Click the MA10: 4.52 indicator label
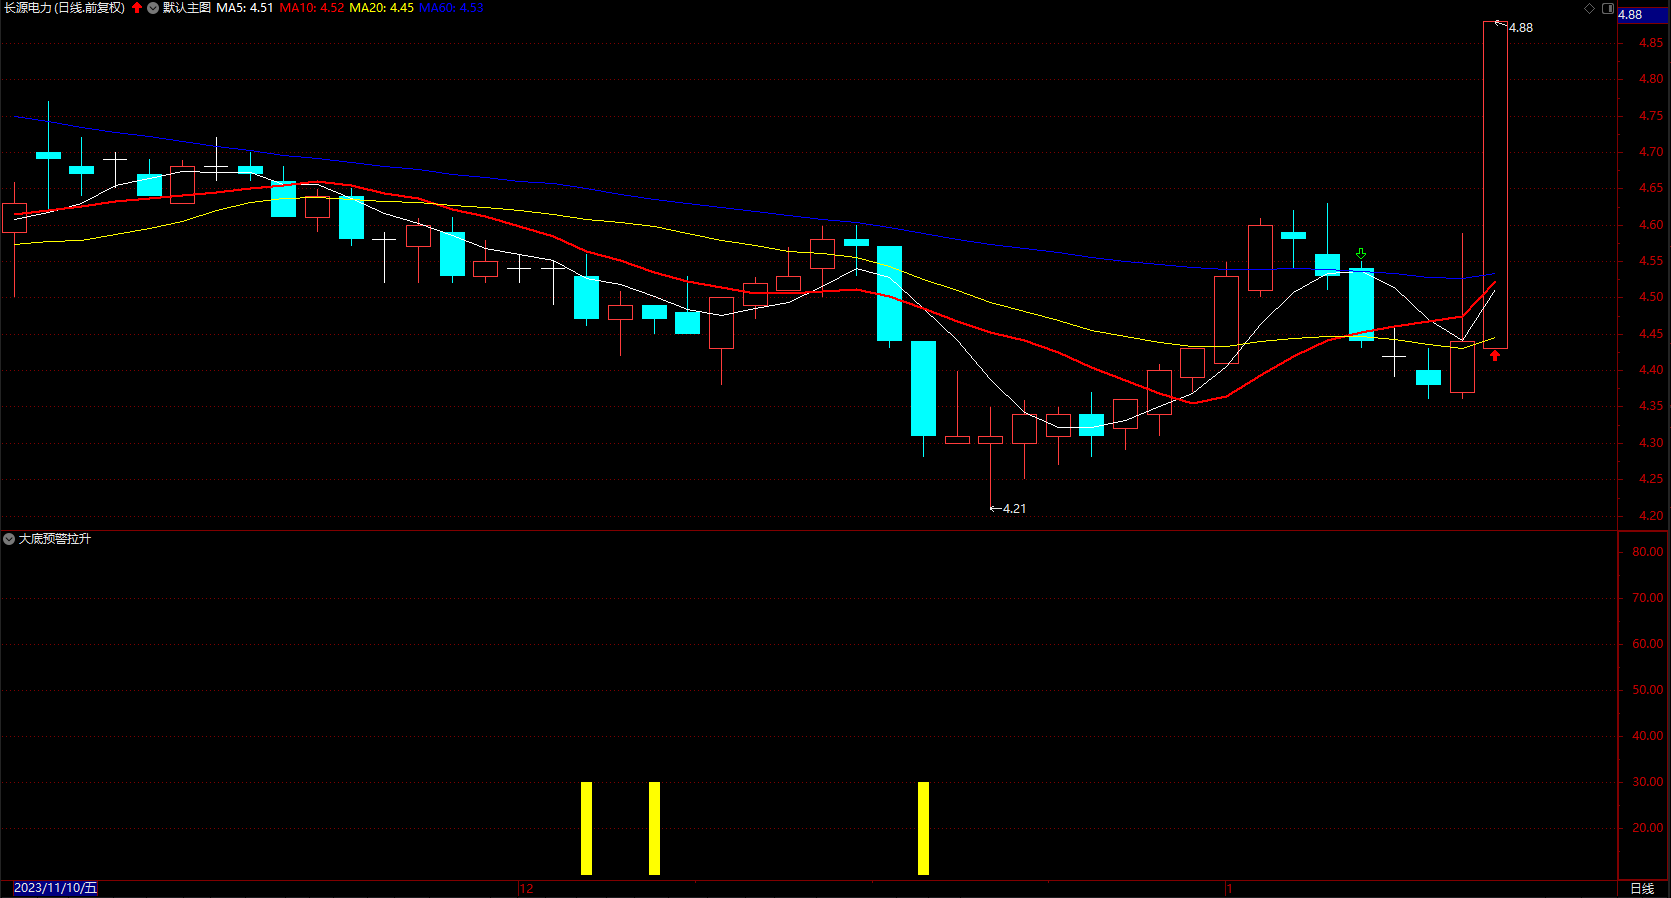This screenshot has height=898, width=1671. [x=312, y=8]
